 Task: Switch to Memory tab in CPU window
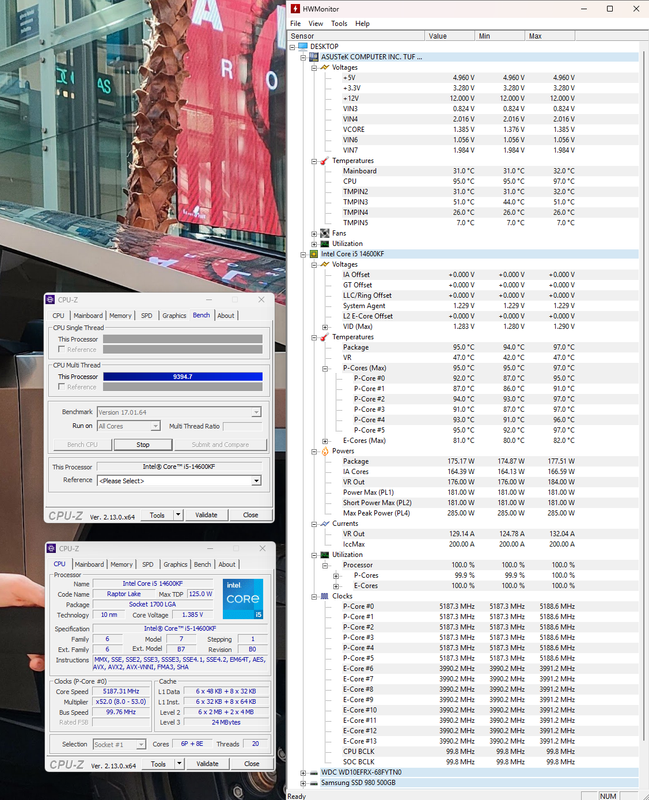click(x=121, y=564)
